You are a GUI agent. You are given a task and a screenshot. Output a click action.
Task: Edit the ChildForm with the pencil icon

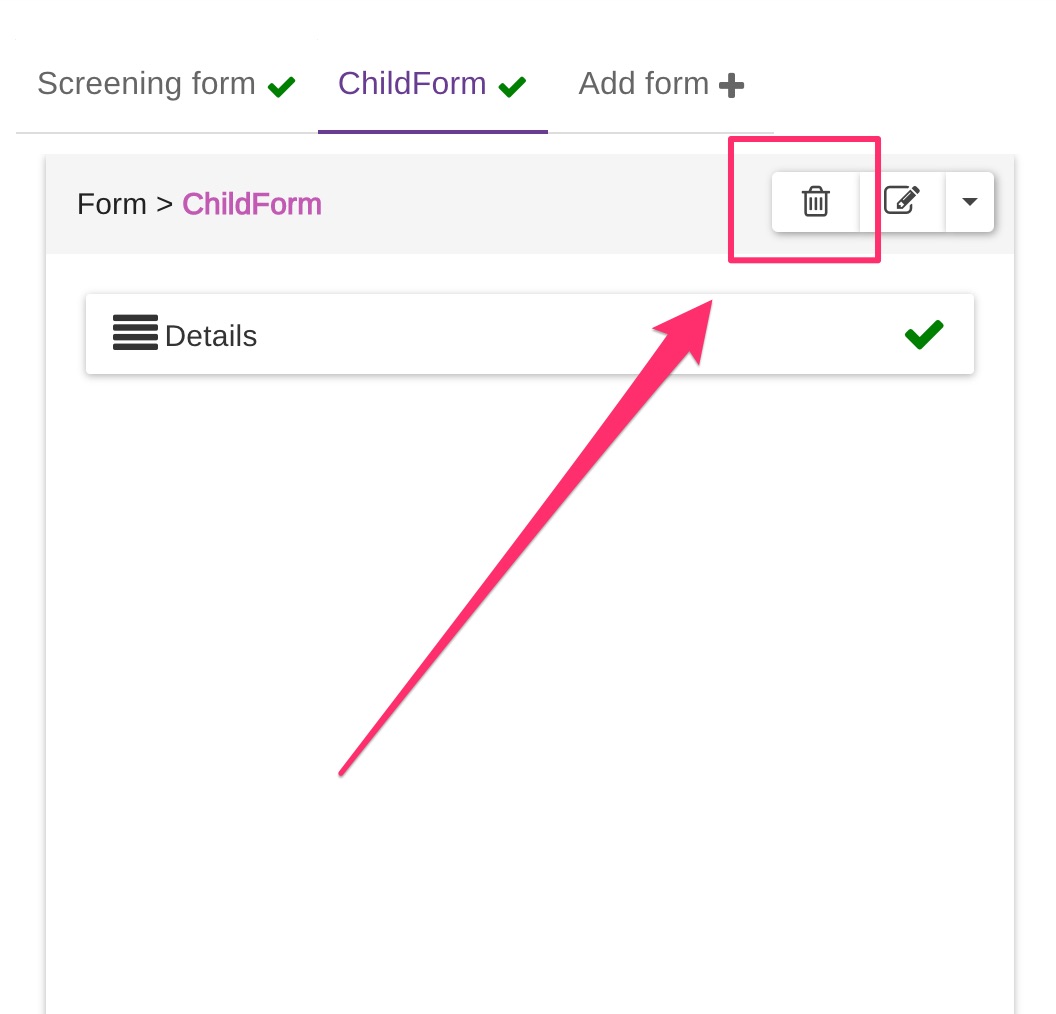click(x=902, y=201)
